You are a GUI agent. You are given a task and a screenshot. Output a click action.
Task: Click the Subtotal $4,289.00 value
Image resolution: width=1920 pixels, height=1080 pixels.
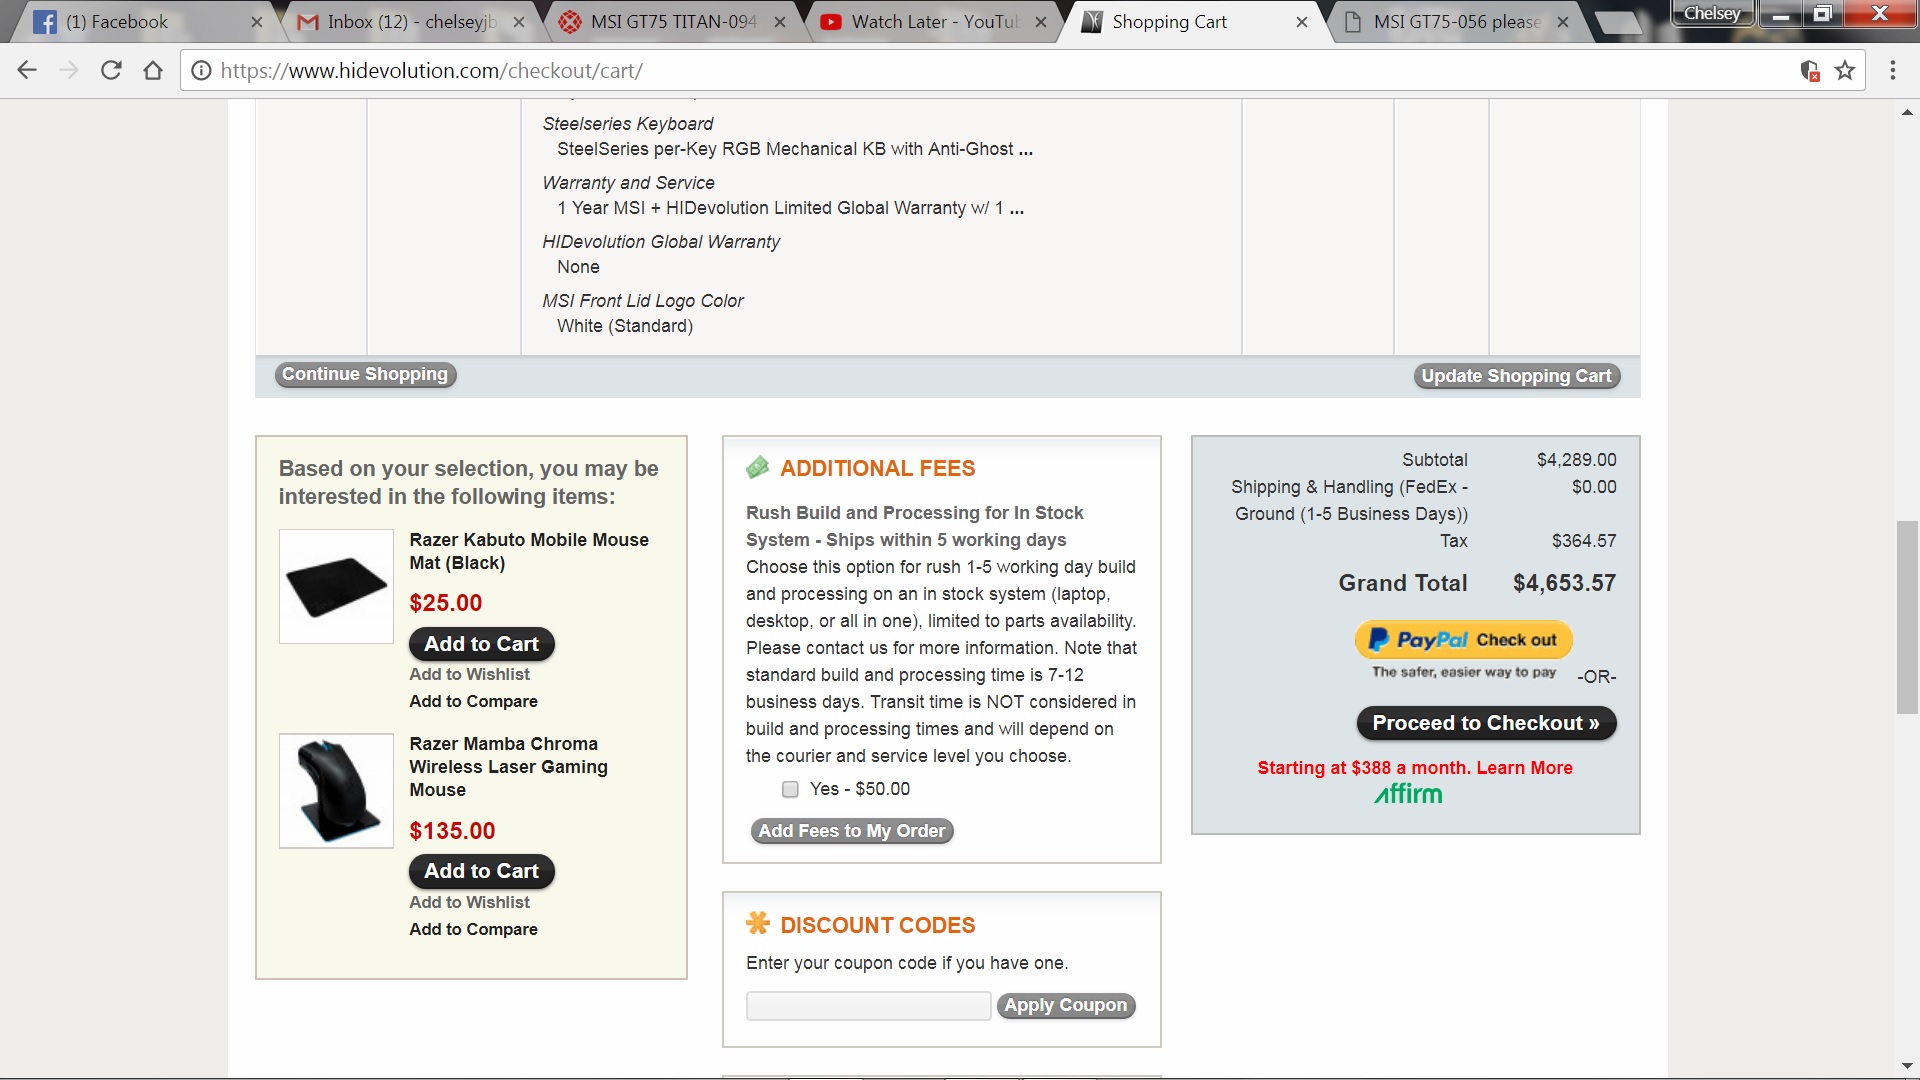pyautogui.click(x=1576, y=460)
